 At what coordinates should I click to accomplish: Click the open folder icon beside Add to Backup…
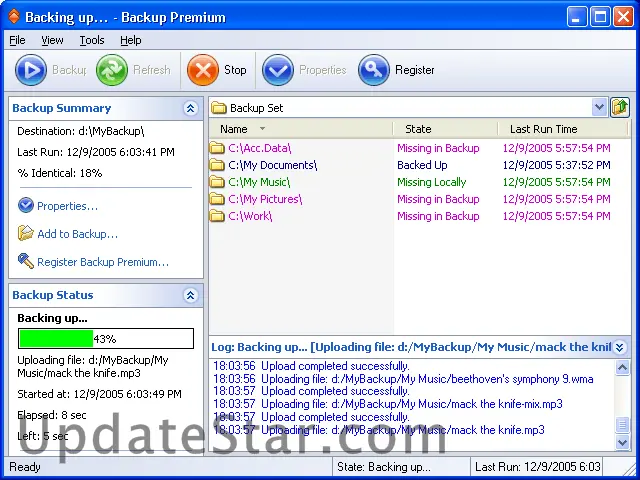[x=26, y=233]
